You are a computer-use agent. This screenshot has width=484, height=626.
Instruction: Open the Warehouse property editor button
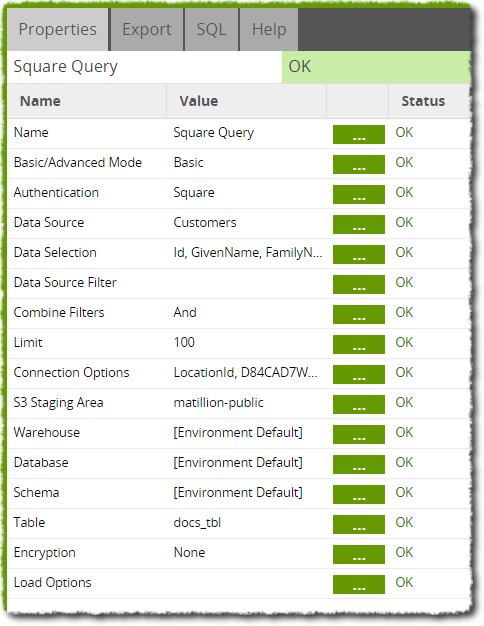click(x=359, y=434)
